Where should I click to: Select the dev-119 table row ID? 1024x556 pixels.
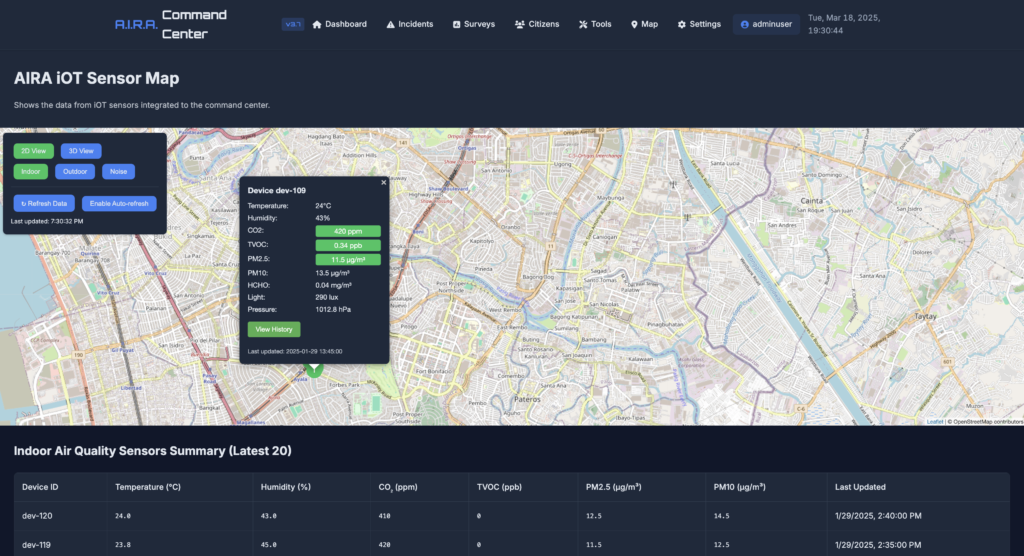[x=36, y=545]
